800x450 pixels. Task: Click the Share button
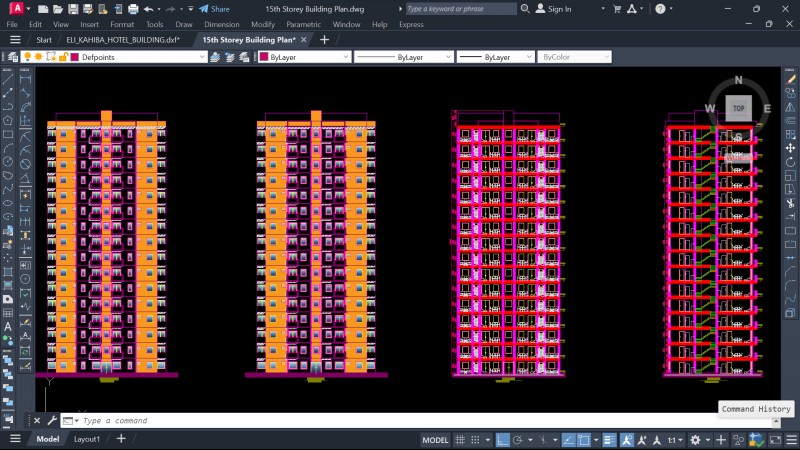coord(214,9)
